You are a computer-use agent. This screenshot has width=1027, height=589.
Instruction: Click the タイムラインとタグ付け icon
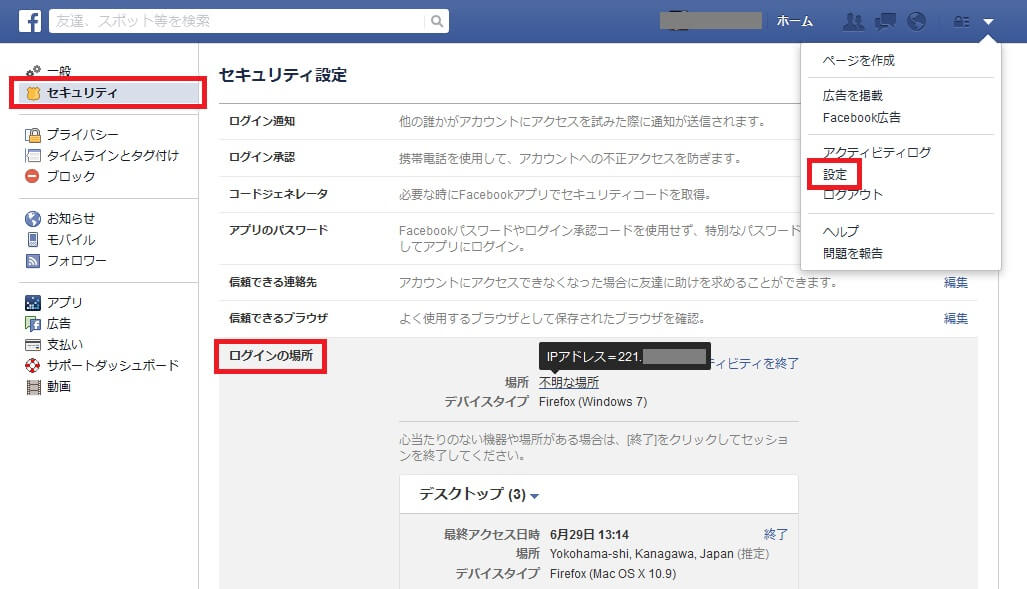pos(33,156)
